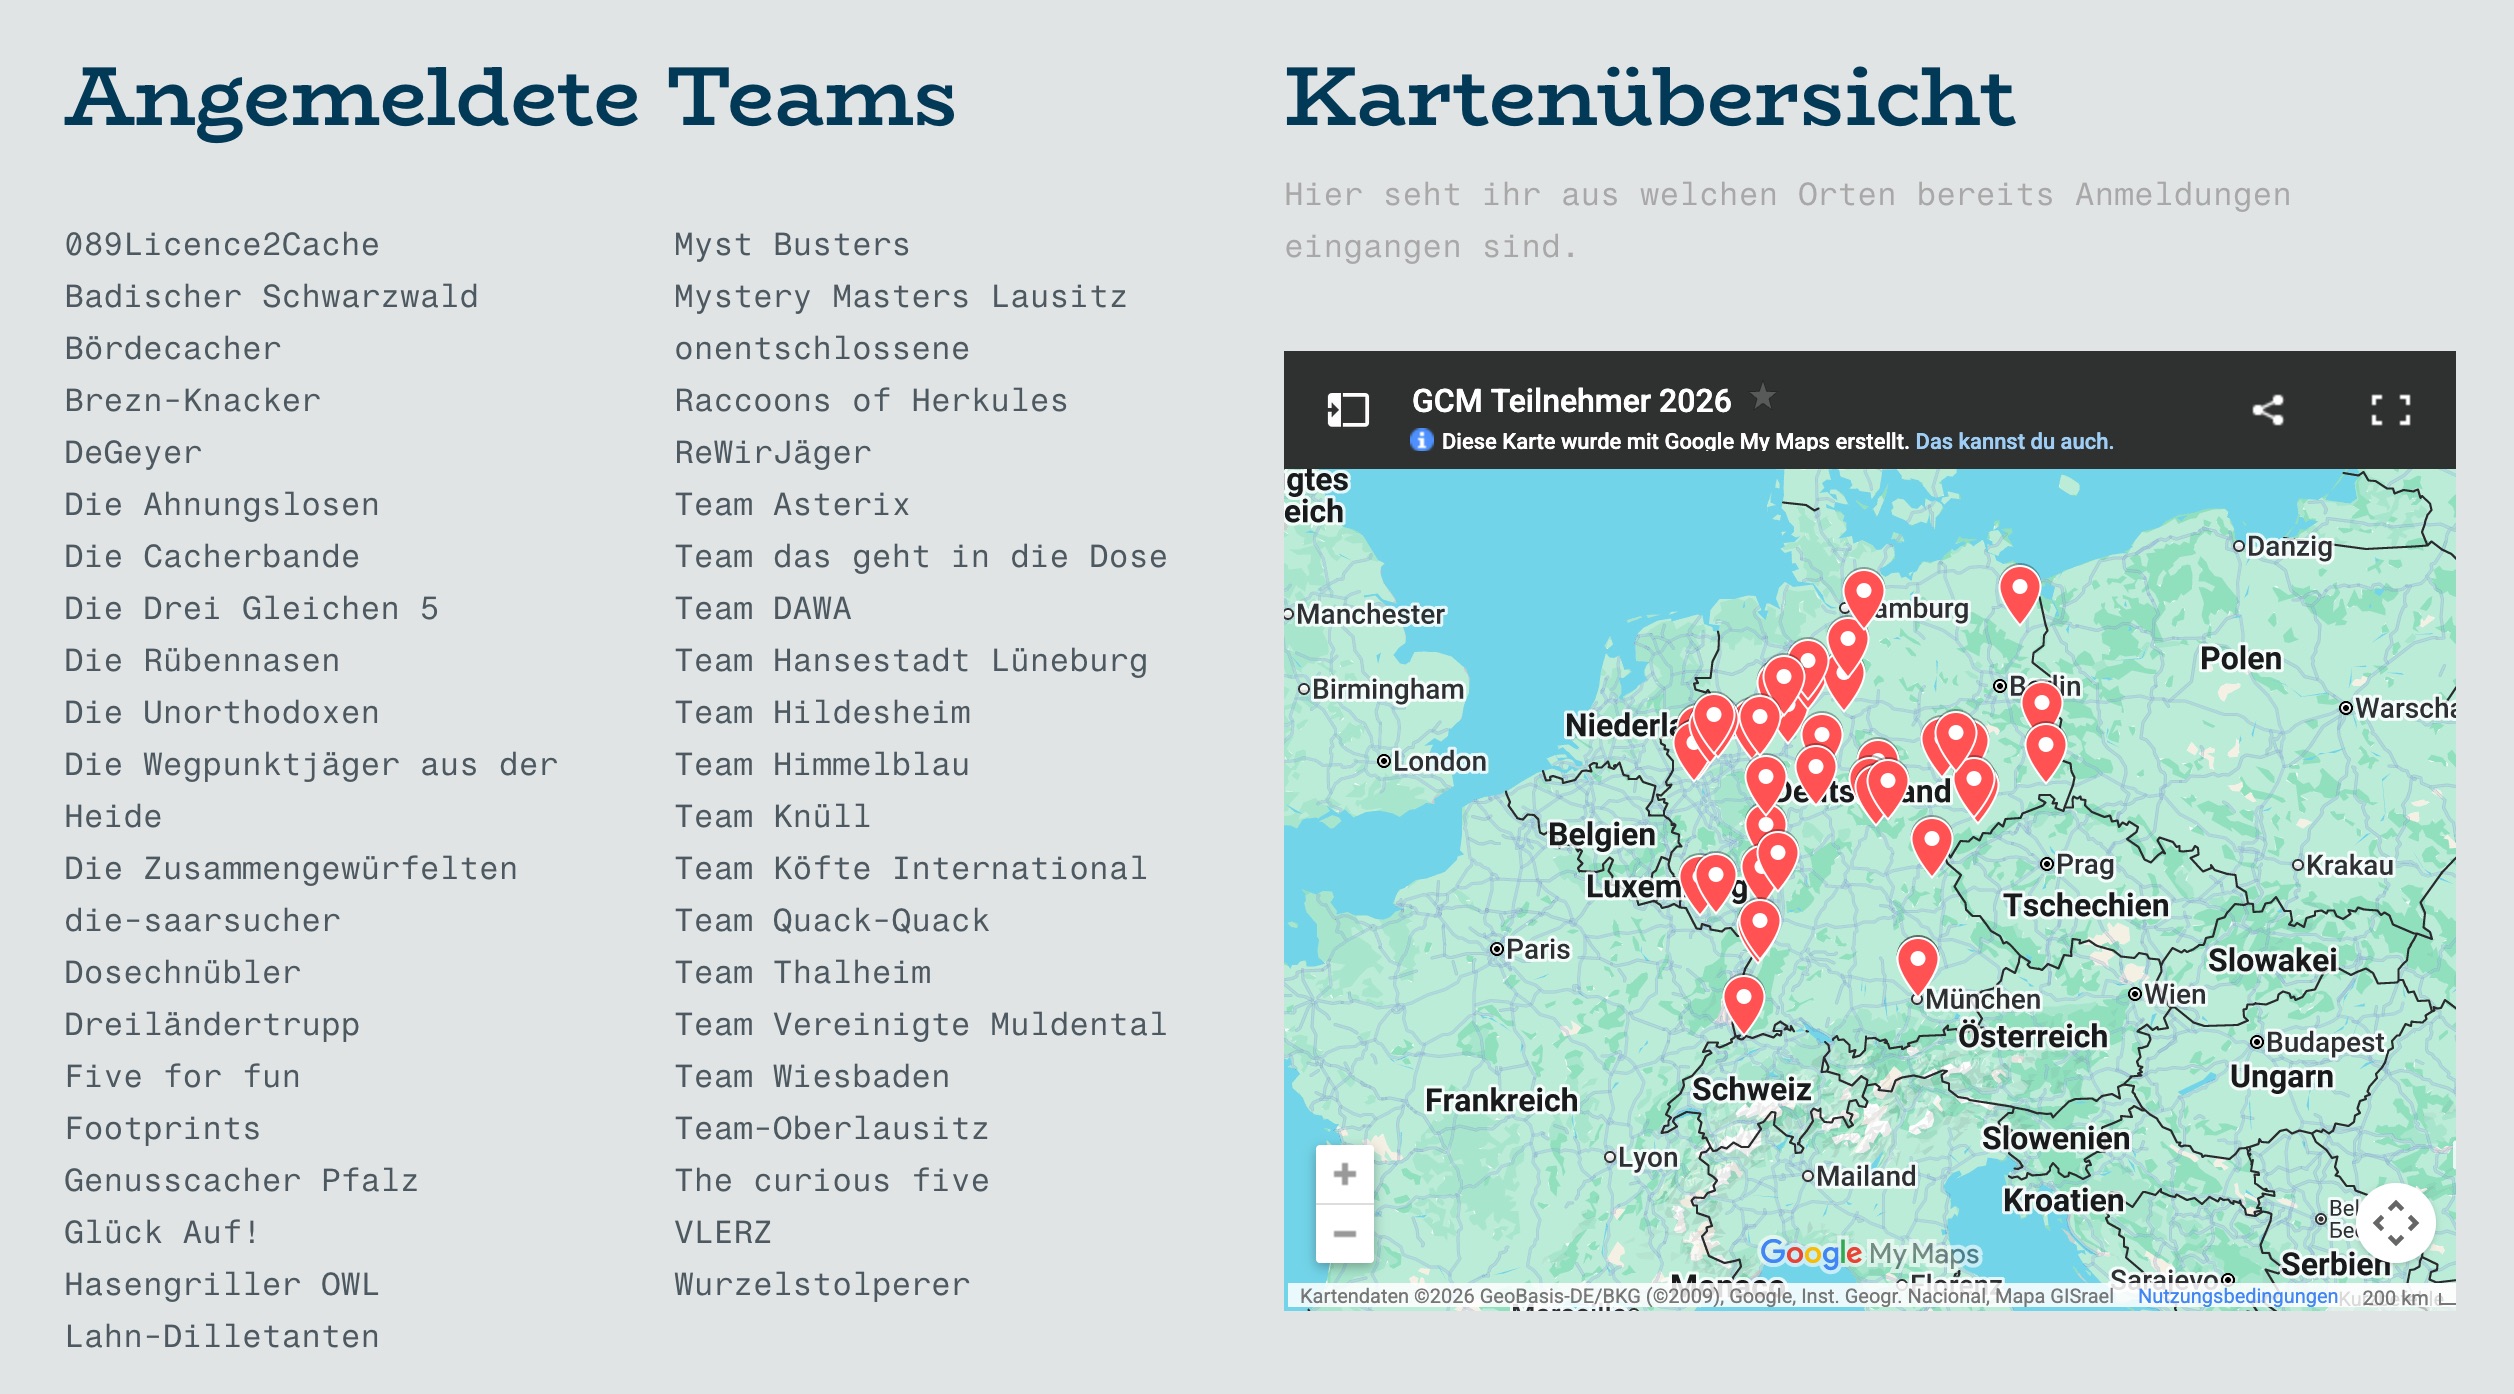Click the 200 km scale bar
The image size is (2514, 1394).
(2396, 1298)
